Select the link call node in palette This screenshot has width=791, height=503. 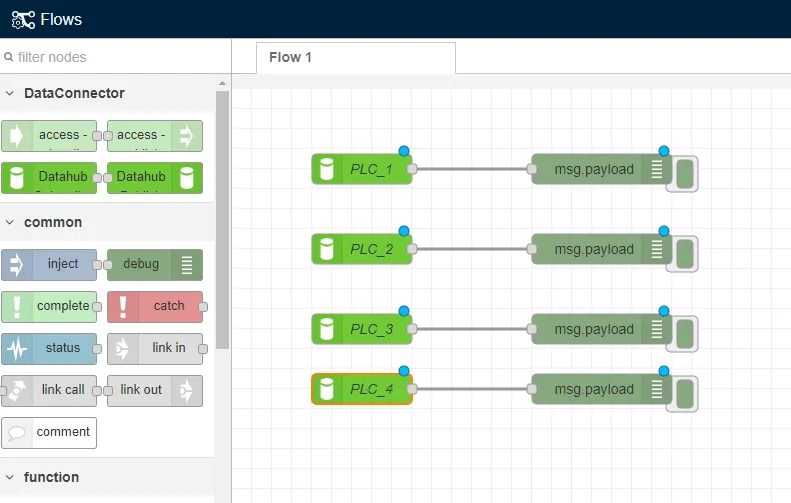[x=49, y=390]
